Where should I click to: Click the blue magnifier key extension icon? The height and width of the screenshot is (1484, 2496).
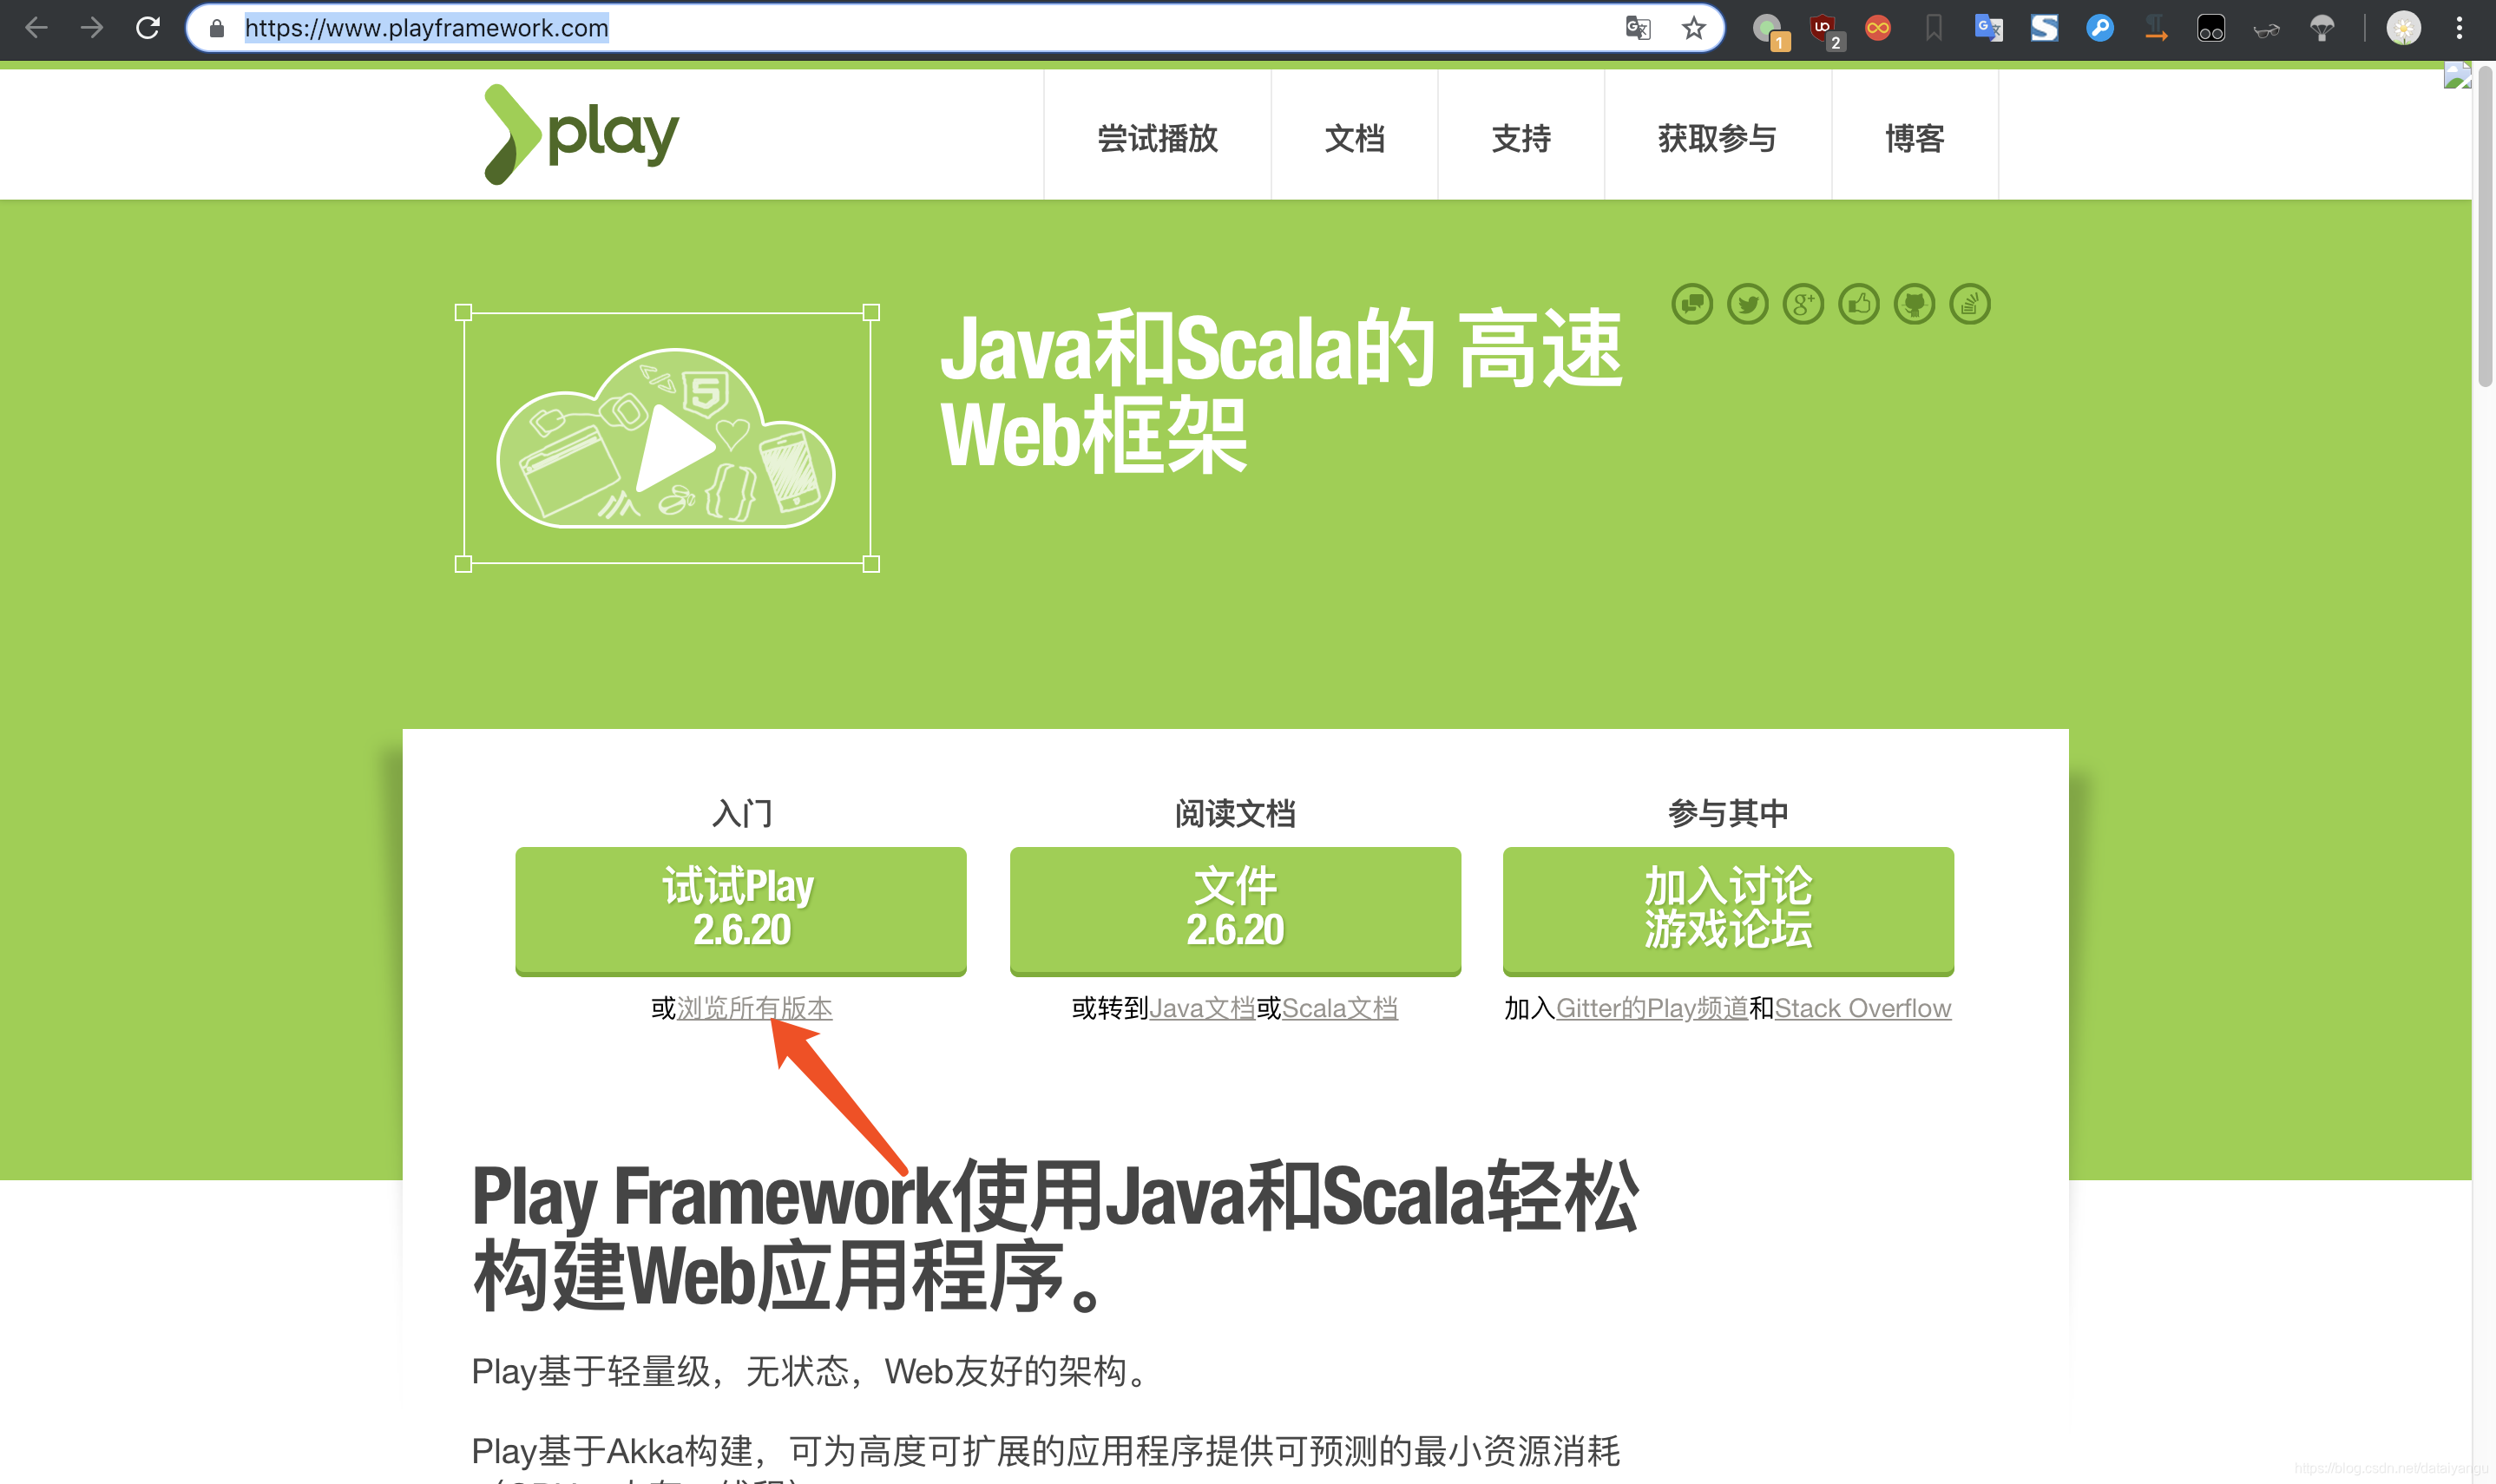(2100, 28)
